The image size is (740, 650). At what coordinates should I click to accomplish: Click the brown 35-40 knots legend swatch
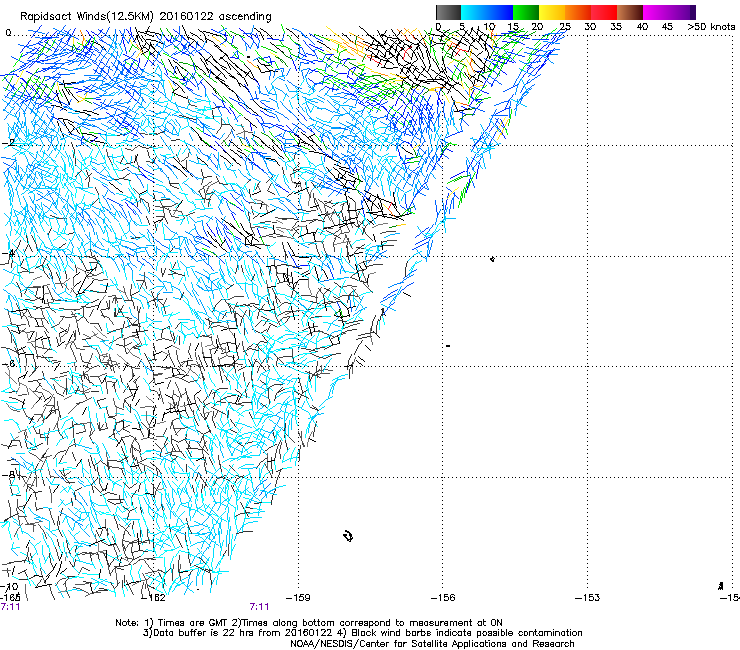630,12
